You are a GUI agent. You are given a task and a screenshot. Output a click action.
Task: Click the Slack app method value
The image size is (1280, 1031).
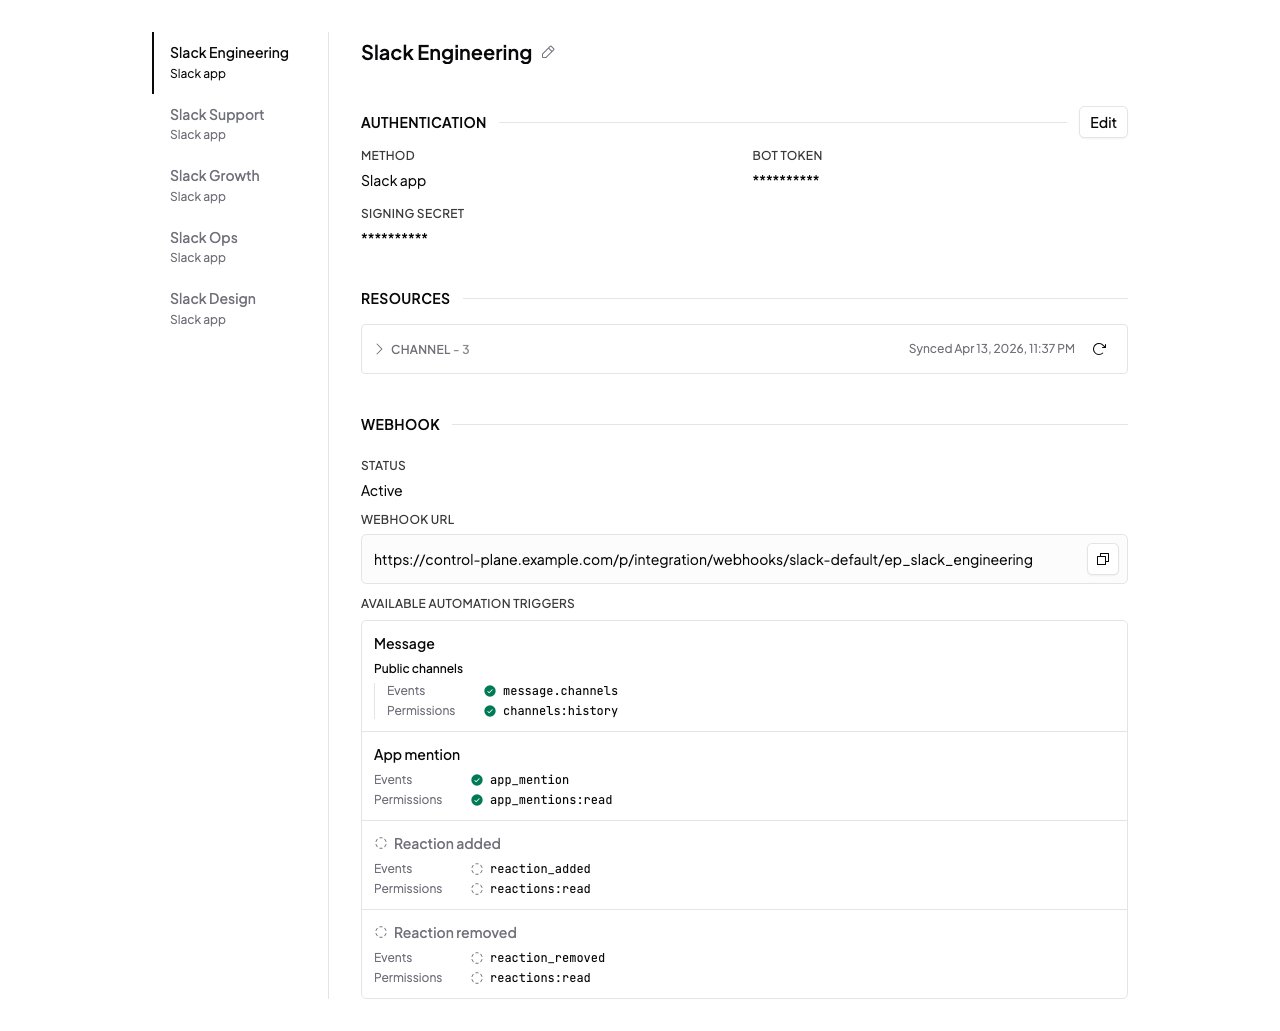click(x=393, y=181)
